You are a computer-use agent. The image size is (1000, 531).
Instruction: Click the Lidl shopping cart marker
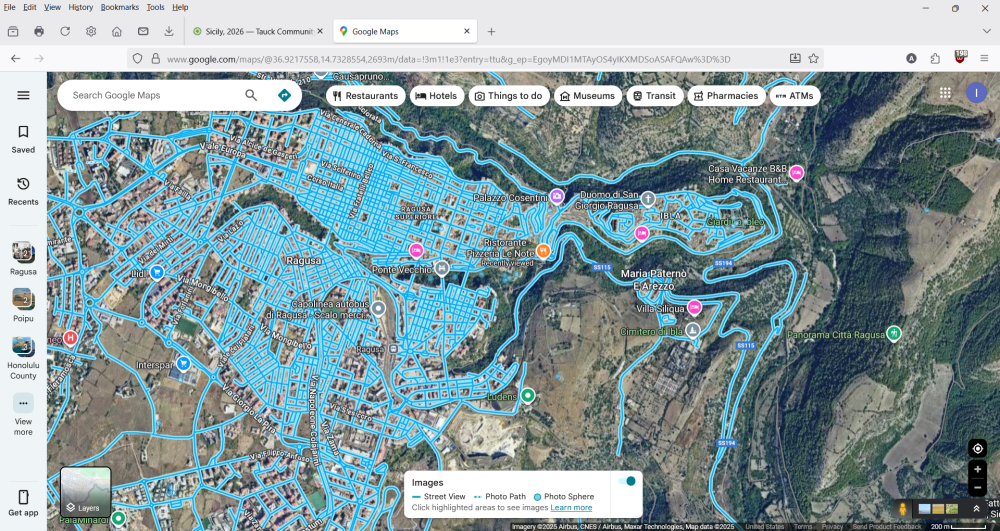pyautogui.click(x=157, y=273)
